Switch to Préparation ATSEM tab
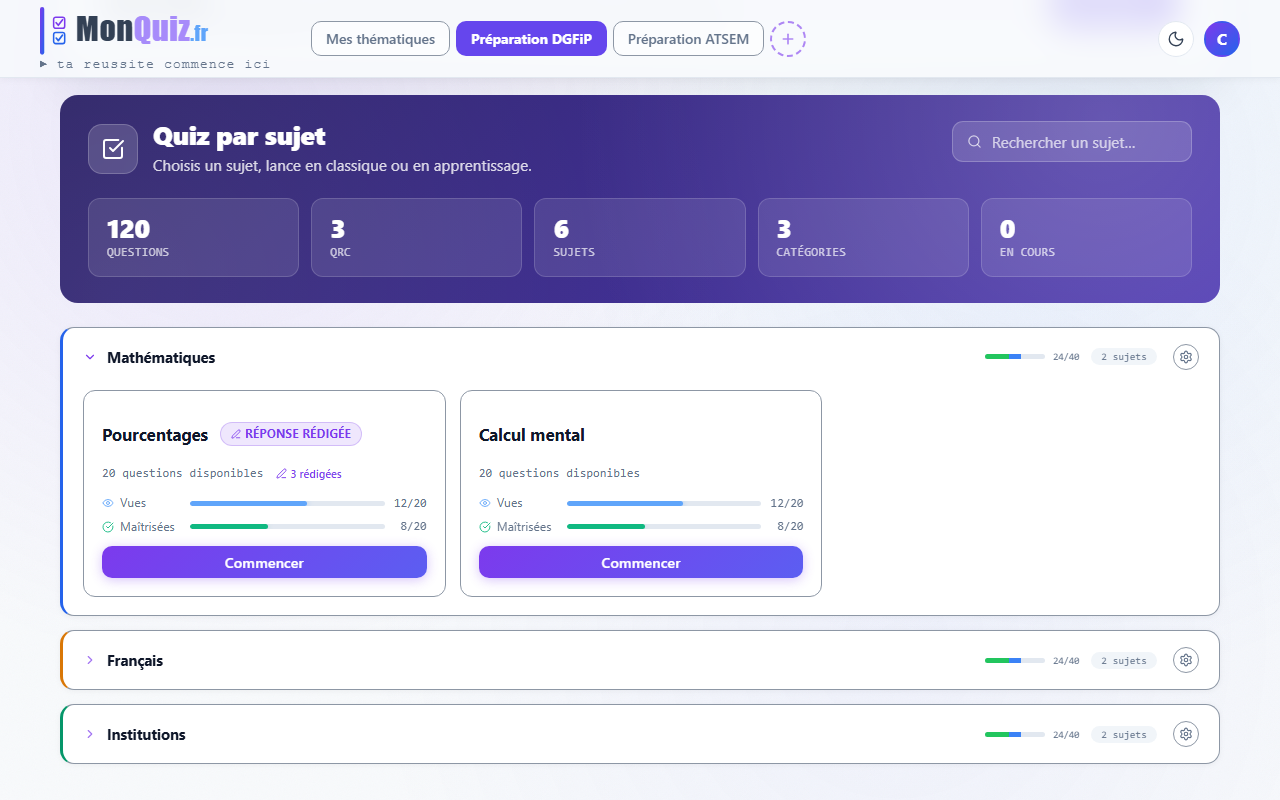This screenshot has height=800, width=1280. click(688, 39)
